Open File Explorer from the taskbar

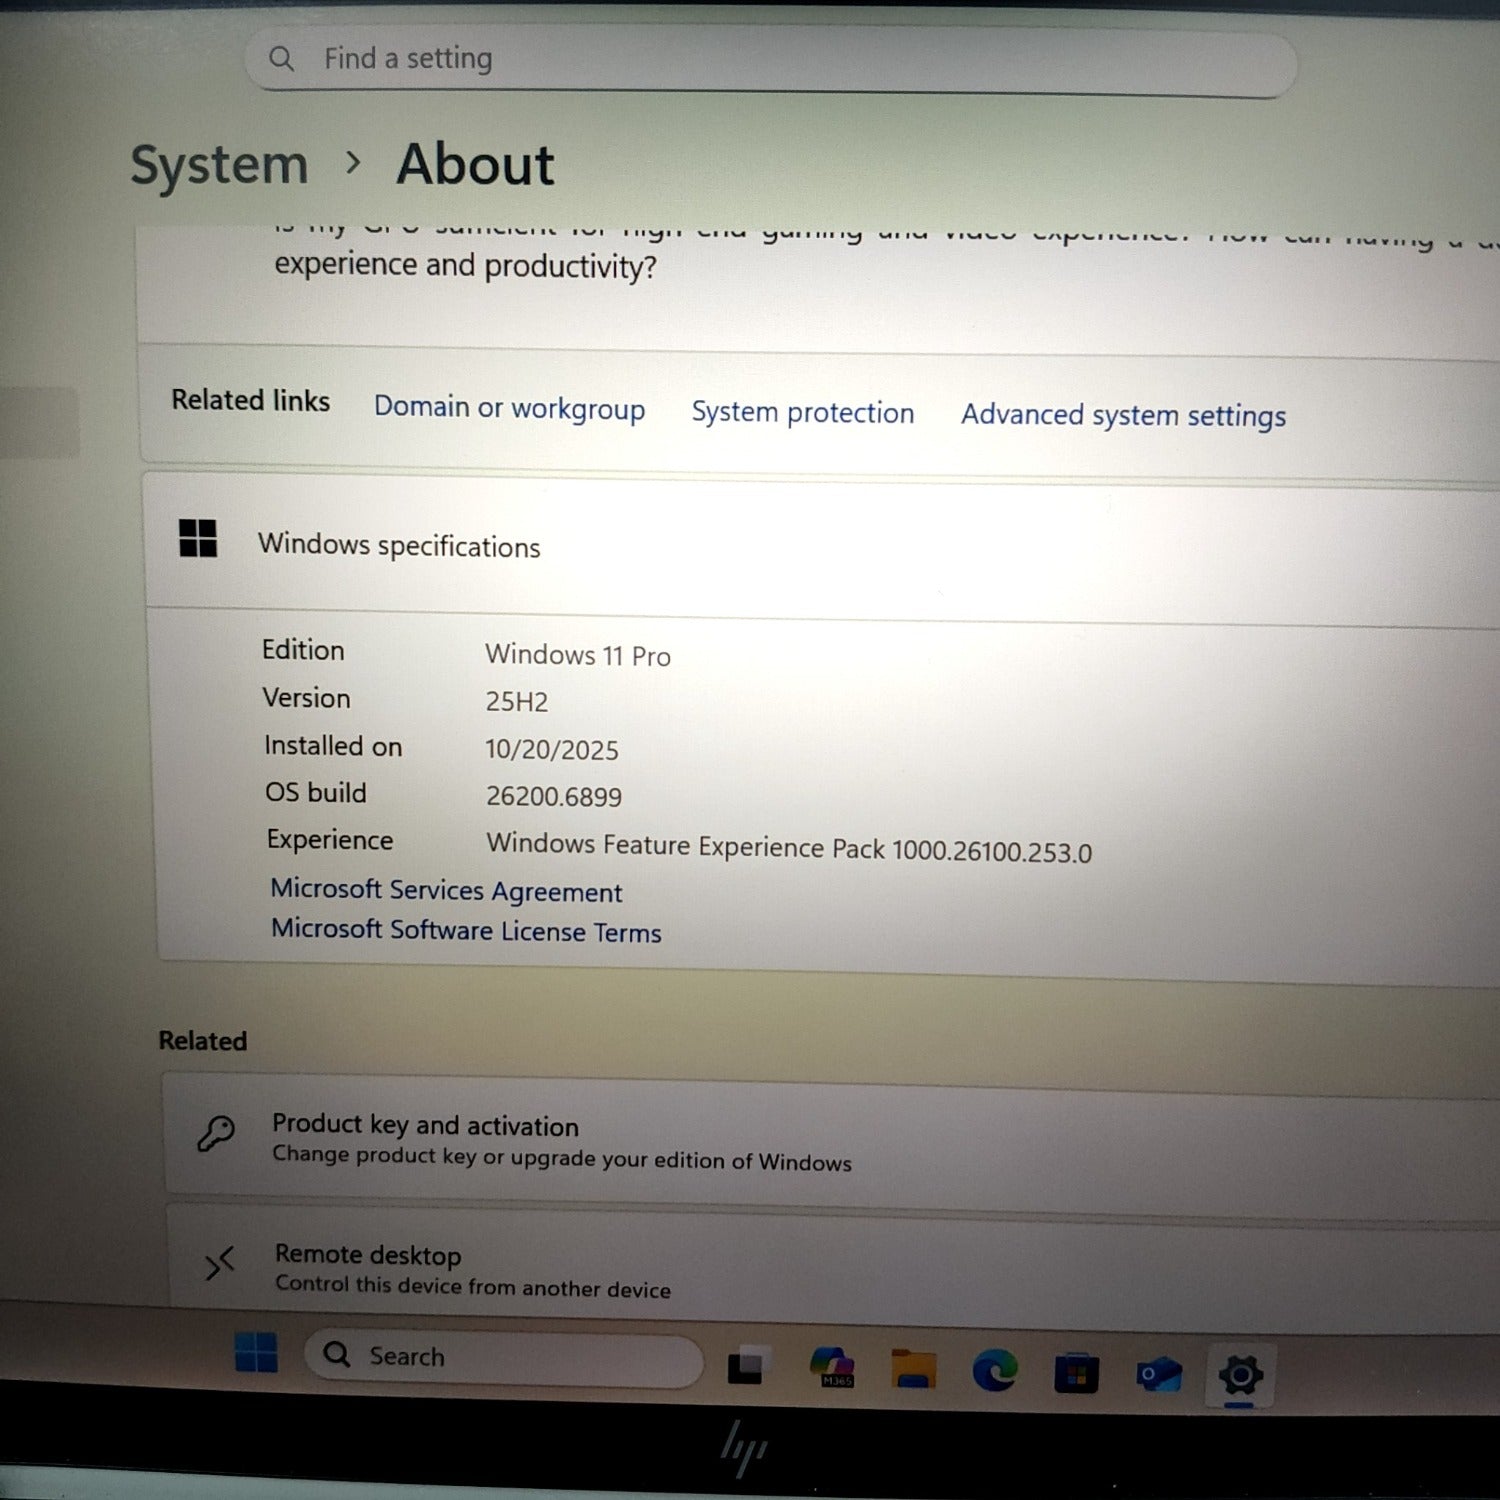[913, 1369]
